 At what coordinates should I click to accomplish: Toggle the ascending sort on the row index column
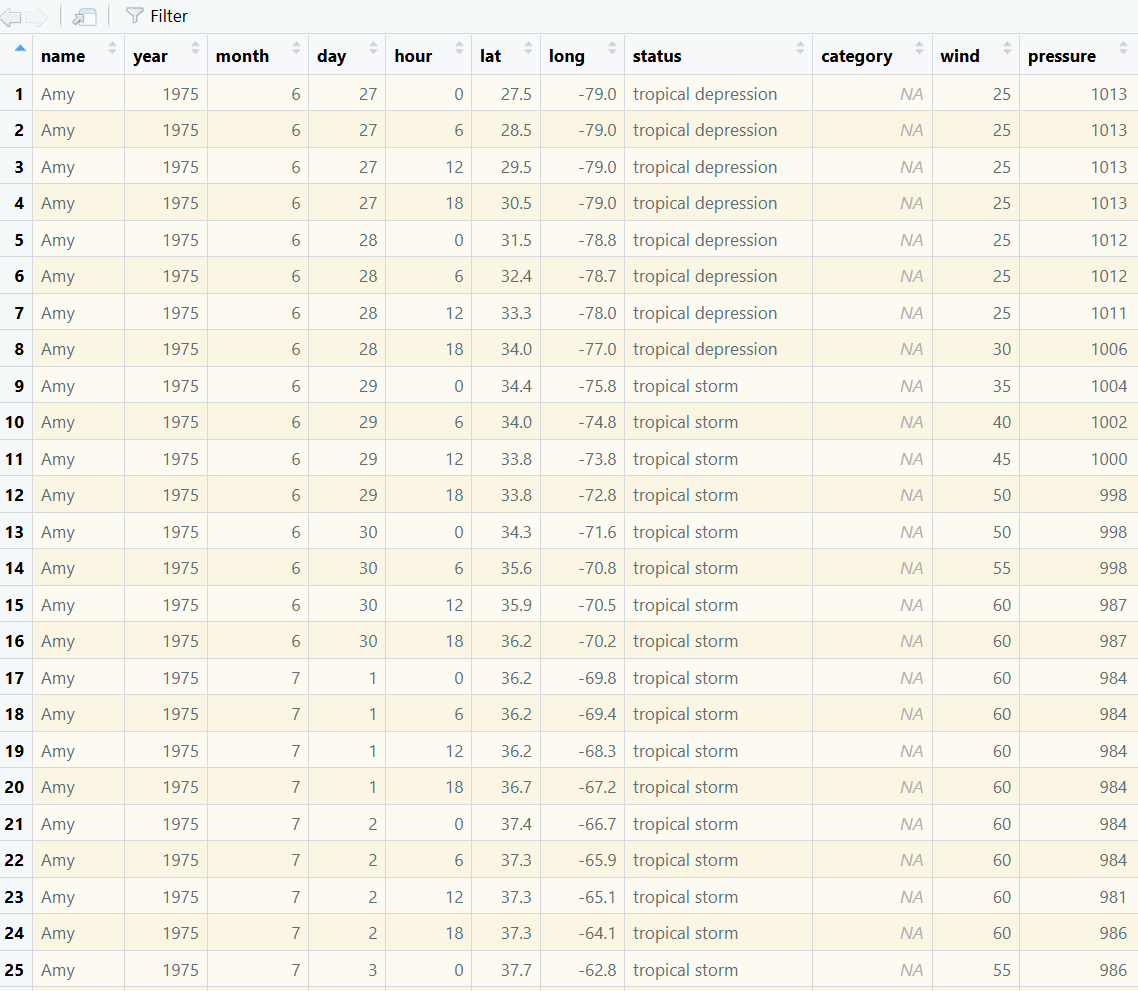[x=20, y=48]
